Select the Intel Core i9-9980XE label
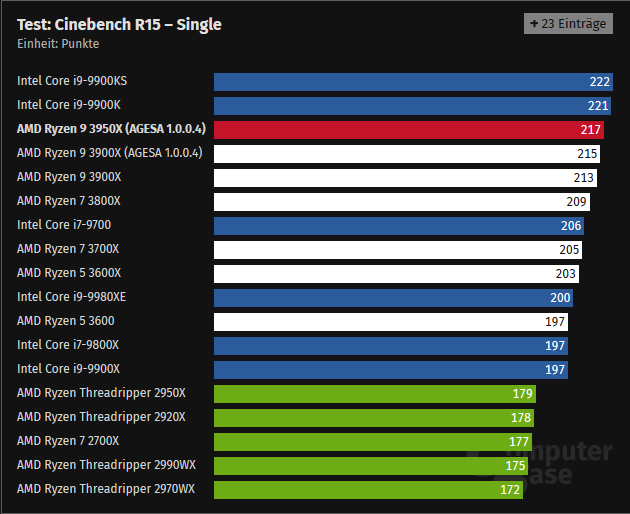The height and width of the screenshot is (514, 630). point(72,297)
